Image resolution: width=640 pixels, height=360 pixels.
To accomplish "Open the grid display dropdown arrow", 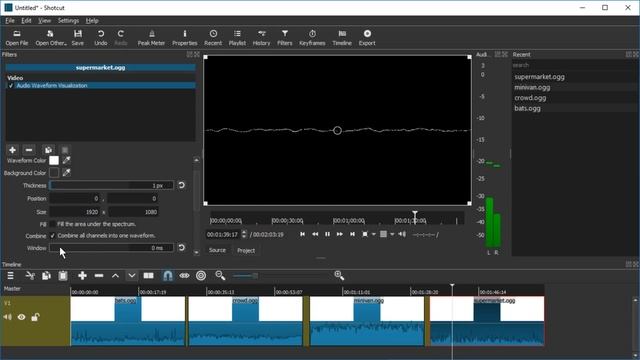I will pos(392,234).
